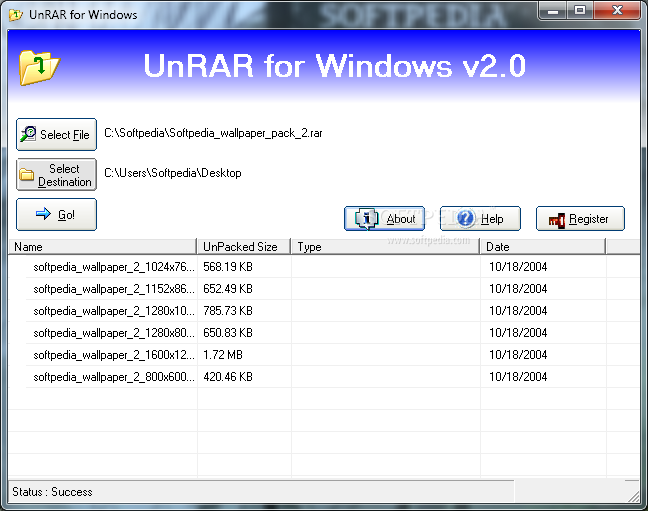Click the Register button
Viewport: 648px width, 511px height.
[580, 218]
